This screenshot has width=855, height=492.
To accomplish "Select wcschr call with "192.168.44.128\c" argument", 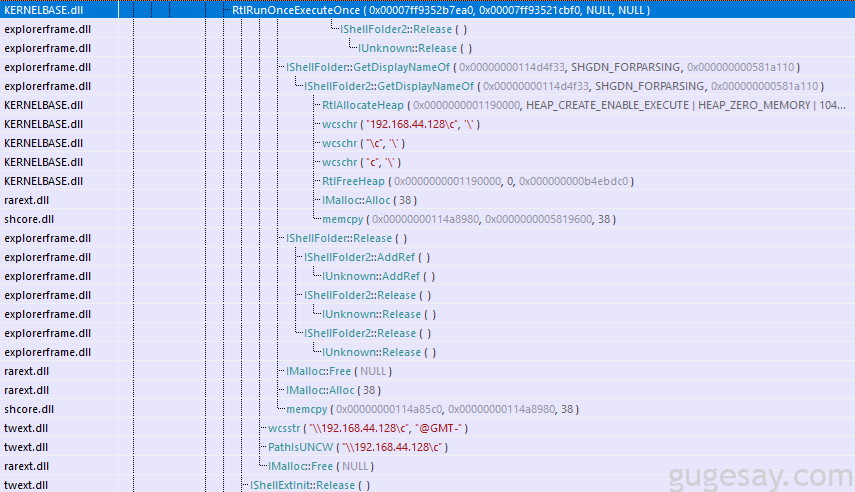I will [401, 124].
